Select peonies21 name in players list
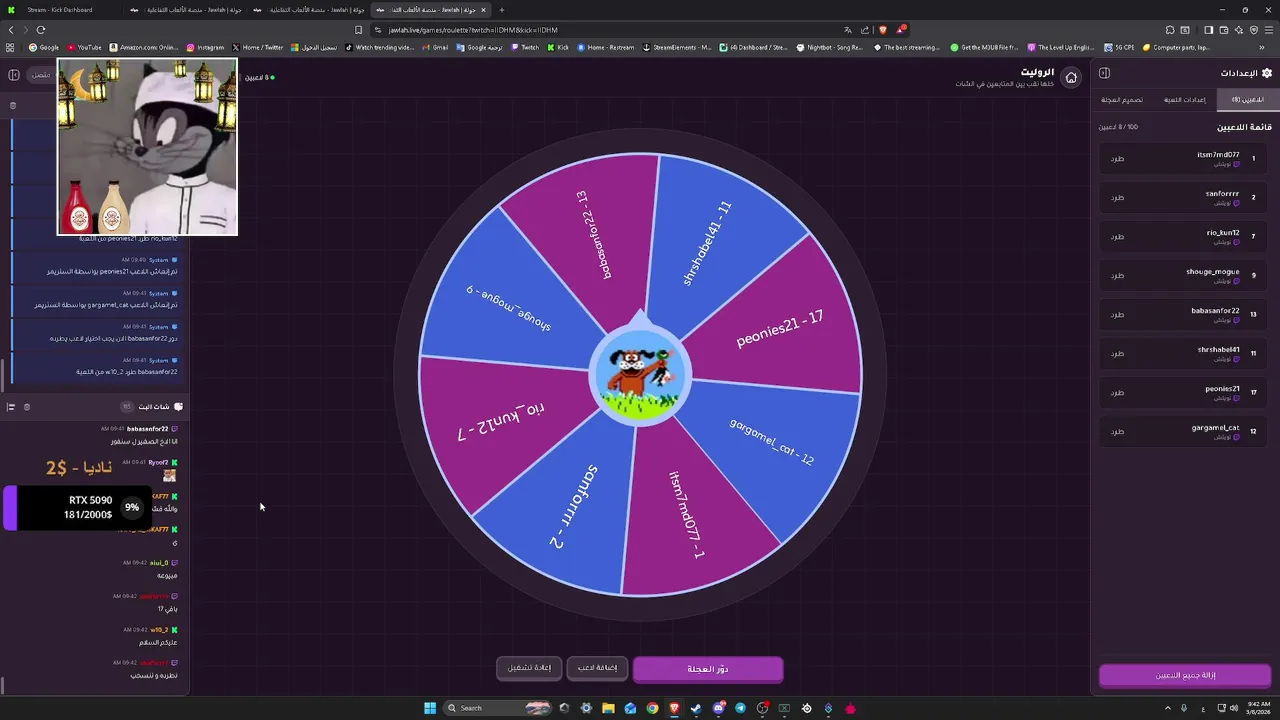Viewport: 1280px width, 720px height. coord(1222,388)
